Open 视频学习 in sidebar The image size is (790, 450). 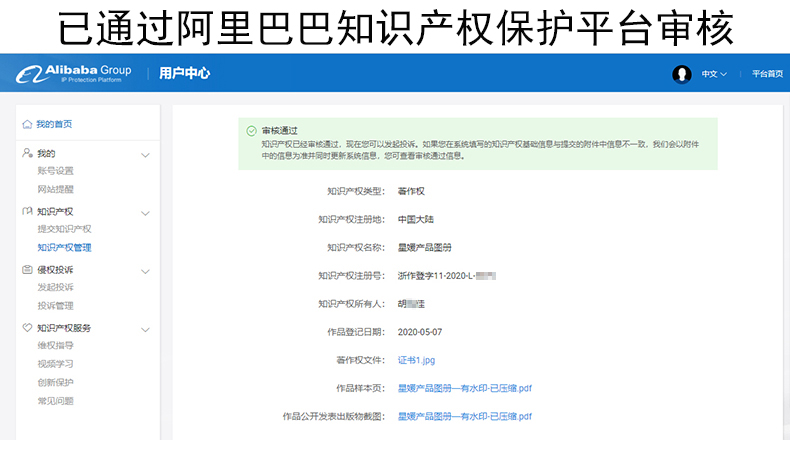(x=55, y=364)
